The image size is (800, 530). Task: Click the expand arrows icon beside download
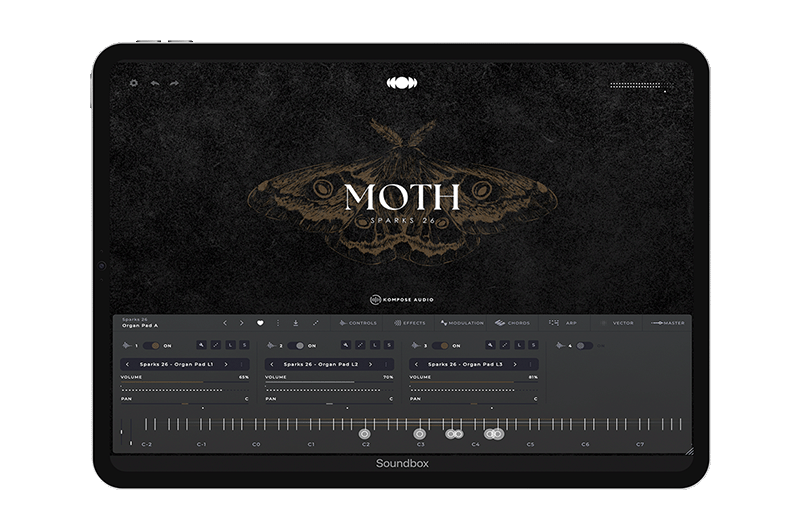[x=315, y=323]
